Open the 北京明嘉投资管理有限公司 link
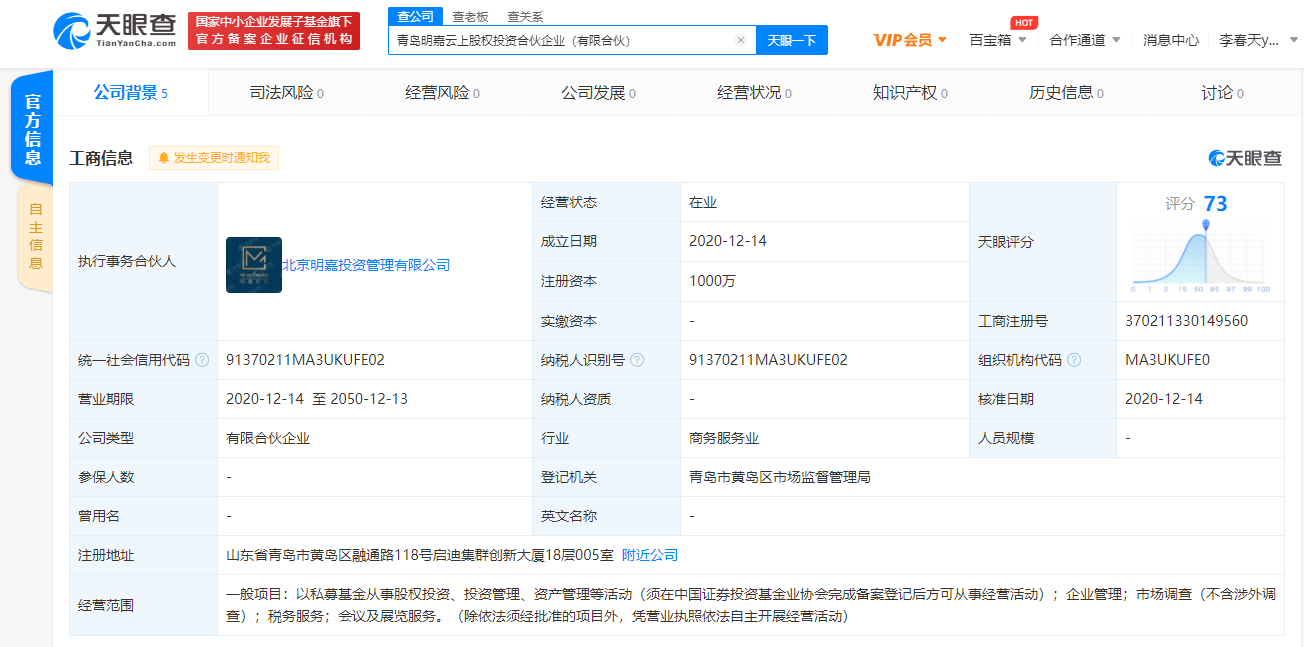The image size is (1304, 647). (366, 265)
